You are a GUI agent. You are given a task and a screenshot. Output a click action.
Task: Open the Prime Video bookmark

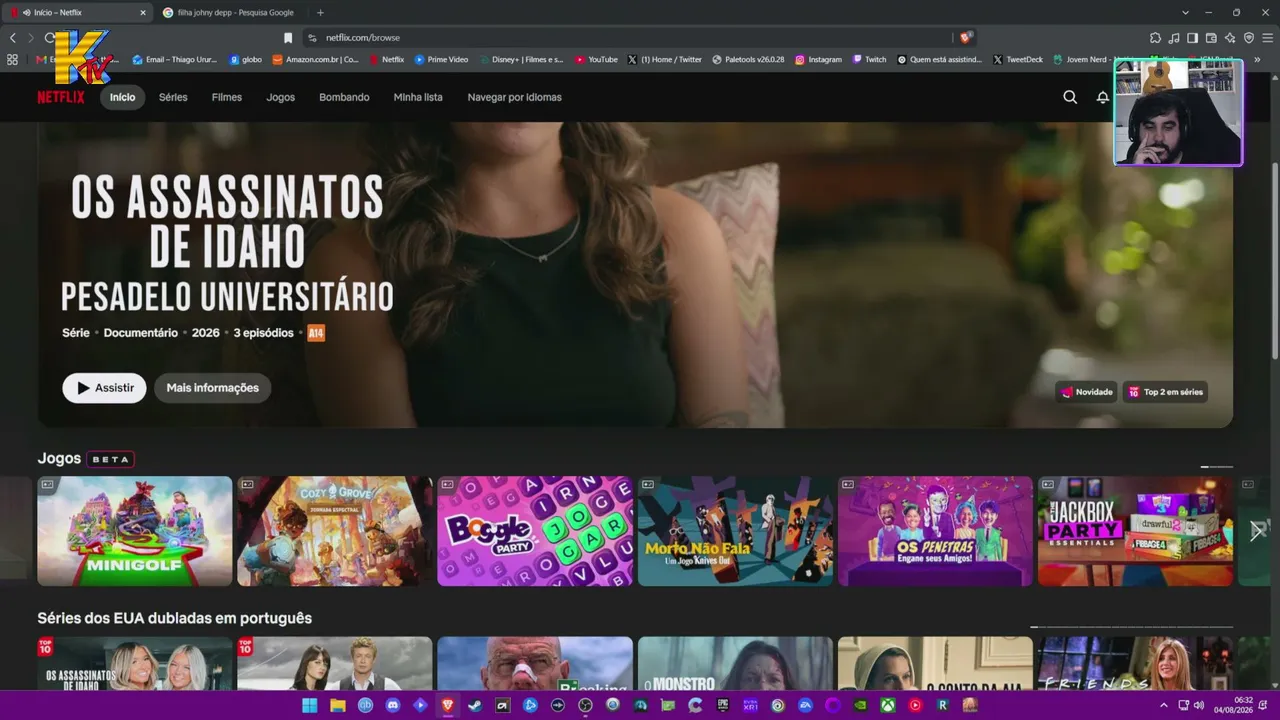coord(441,60)
